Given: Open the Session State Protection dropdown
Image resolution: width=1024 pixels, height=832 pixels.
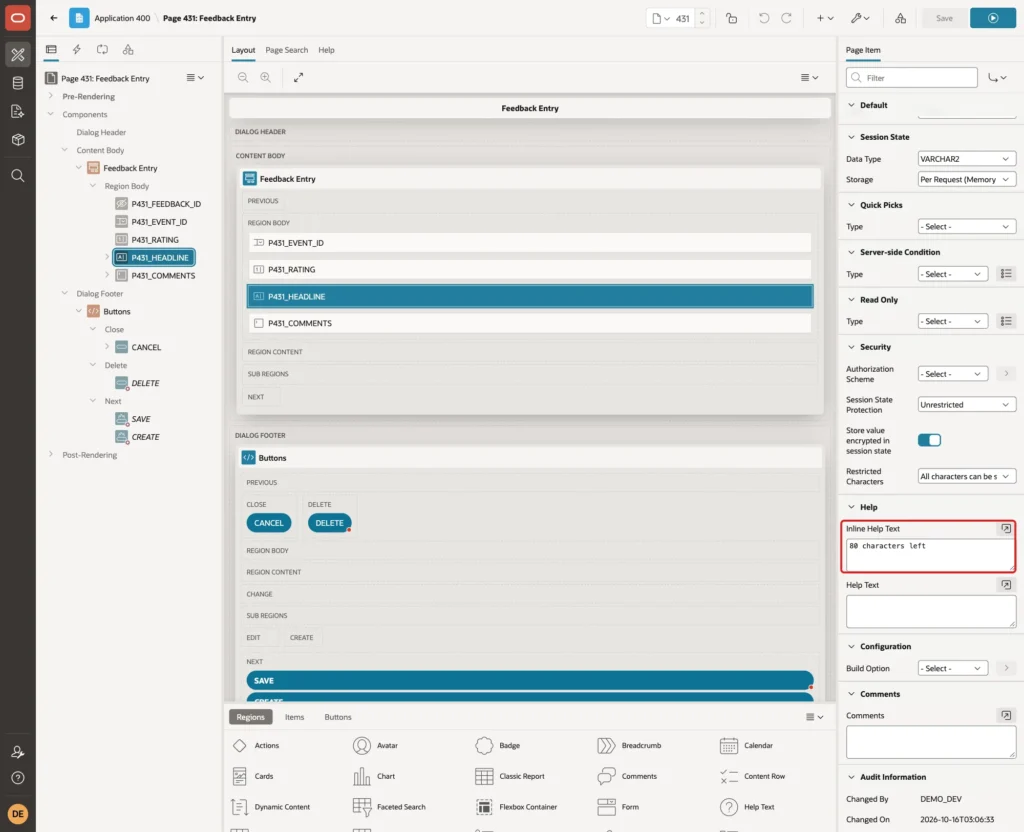Looking at the screenshot, I should tap(967, 405).
